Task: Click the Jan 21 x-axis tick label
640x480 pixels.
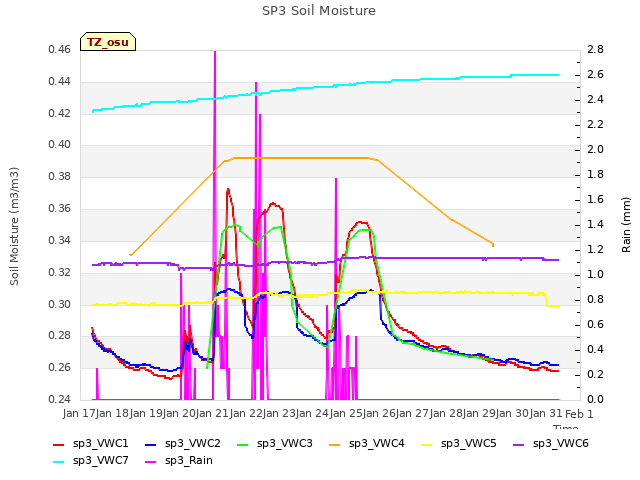Action: (213, 413)
